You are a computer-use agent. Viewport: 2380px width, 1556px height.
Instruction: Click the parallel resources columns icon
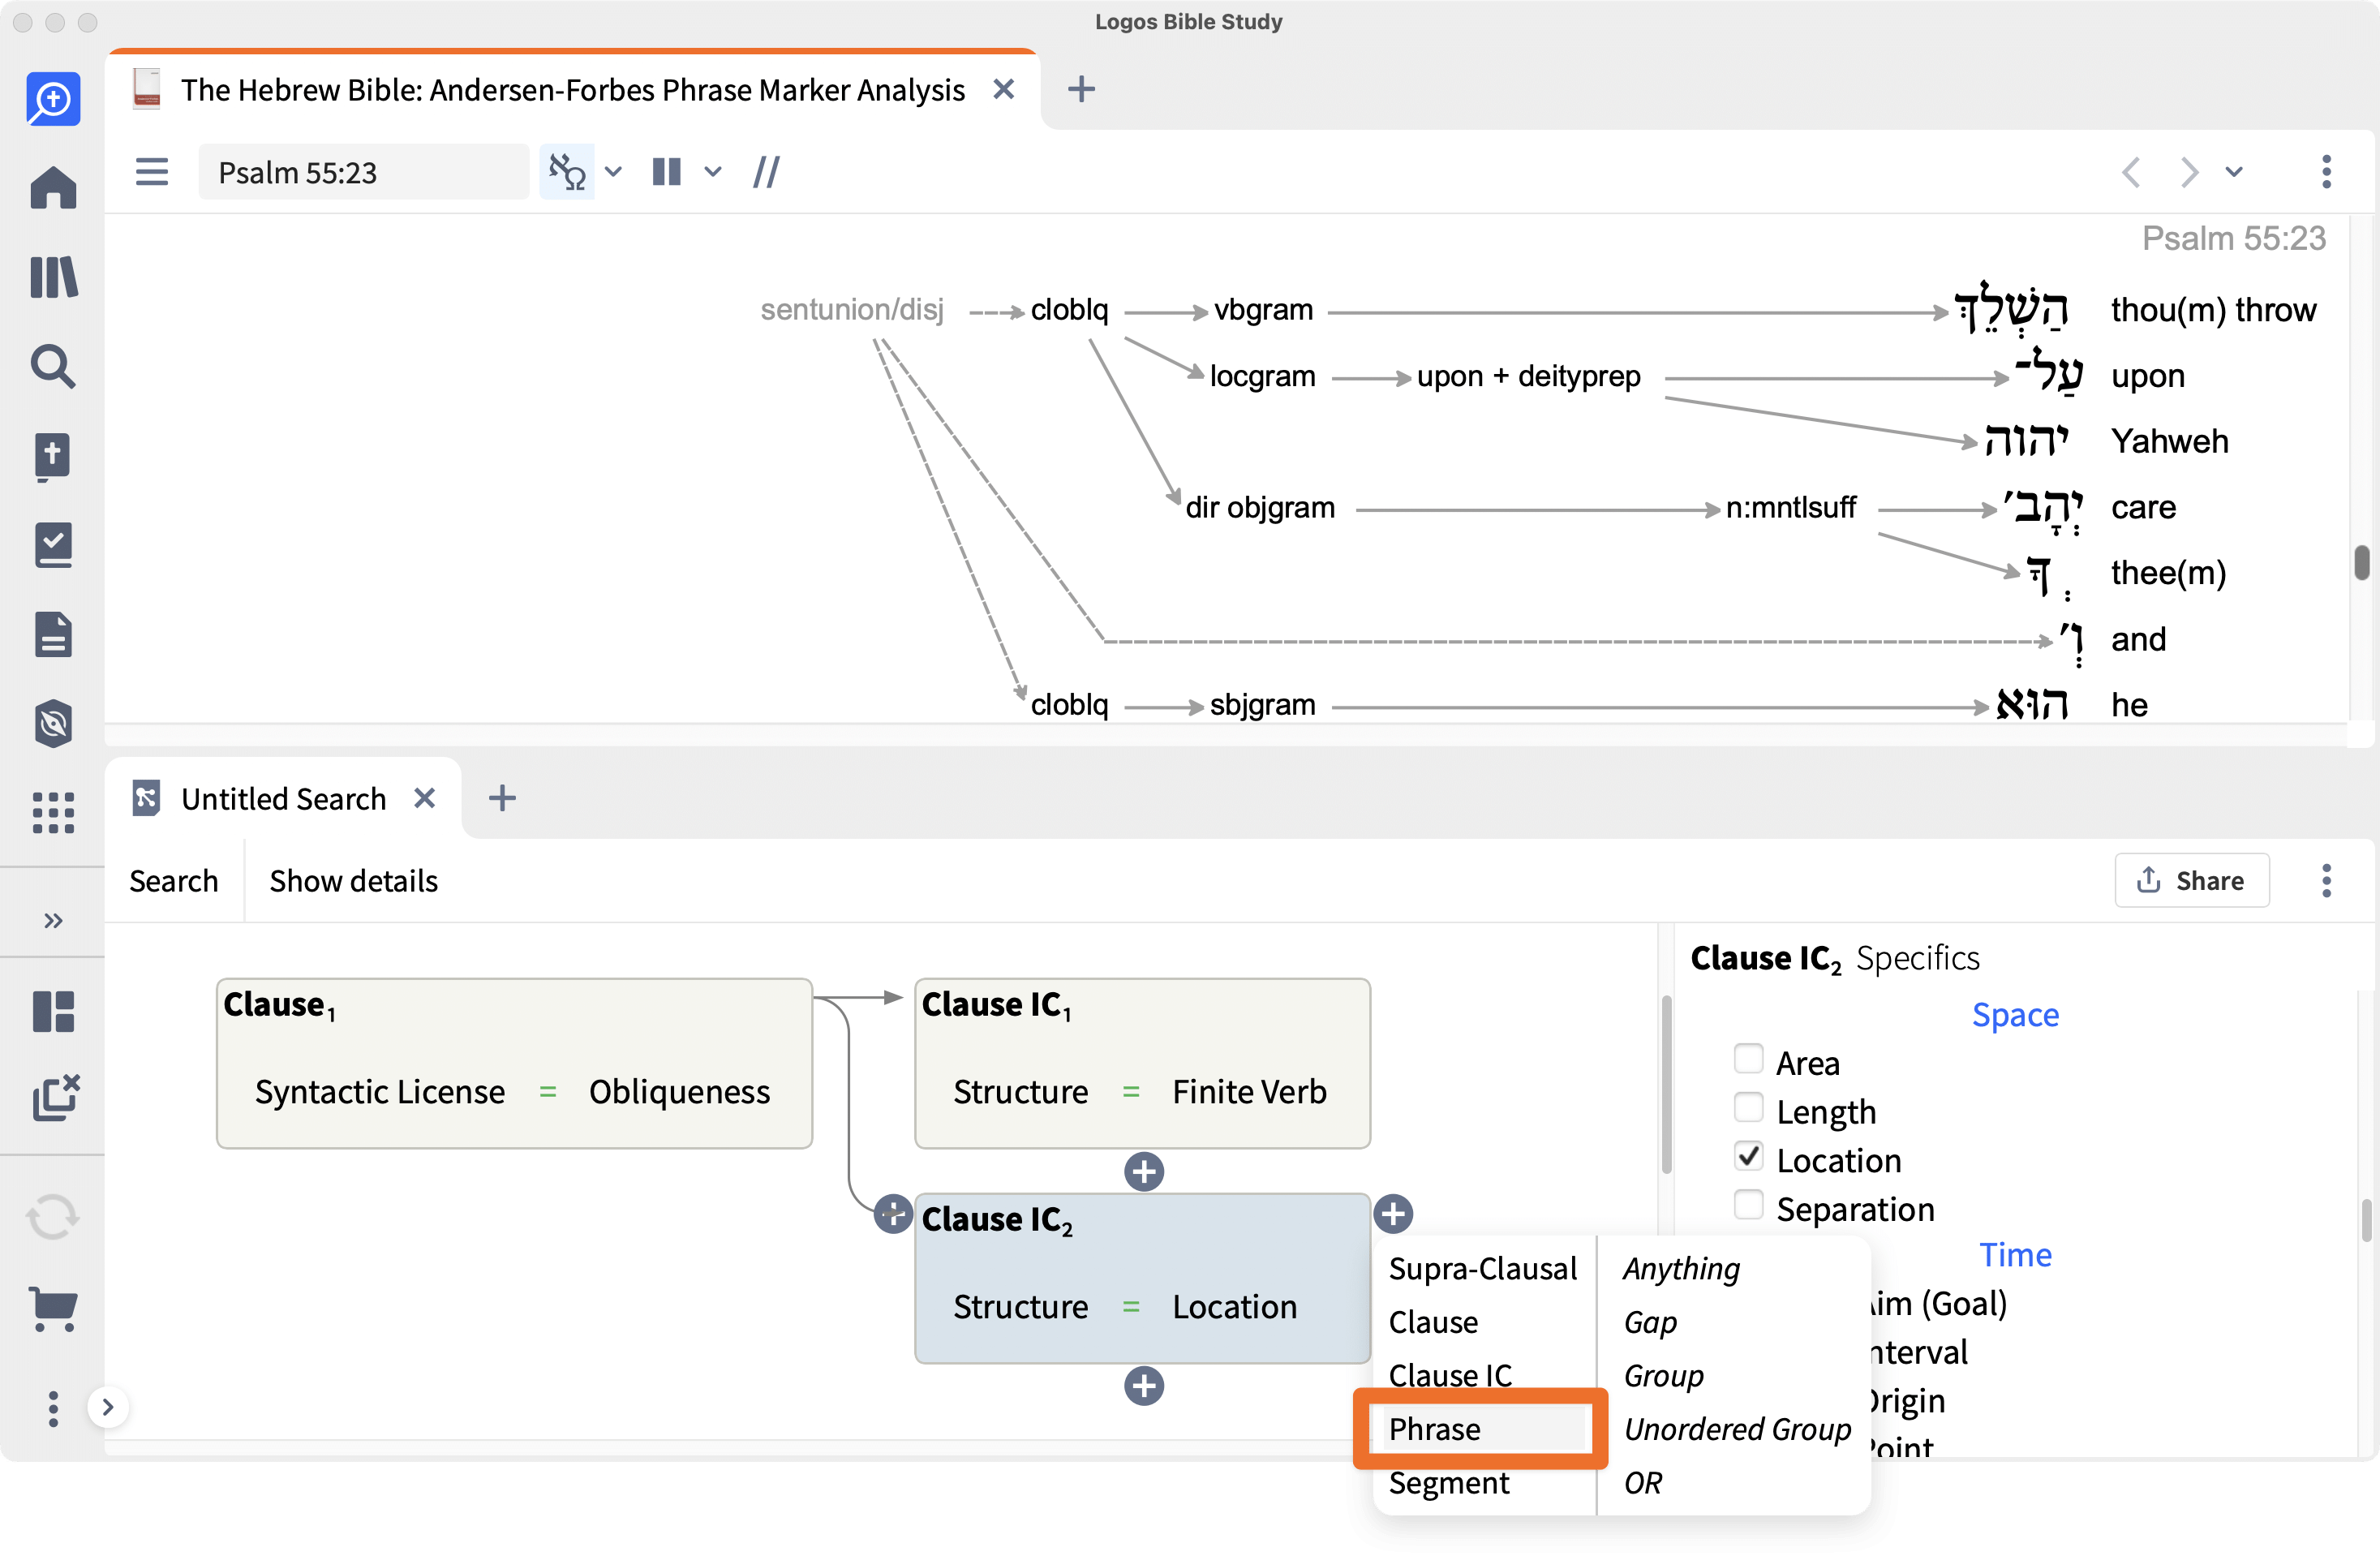tap(666, 172)
